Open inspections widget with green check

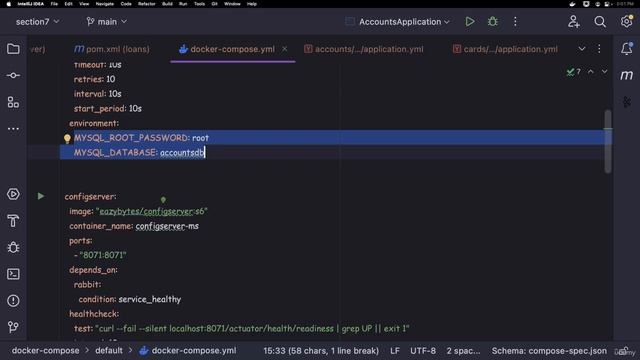tap(573, 72)
